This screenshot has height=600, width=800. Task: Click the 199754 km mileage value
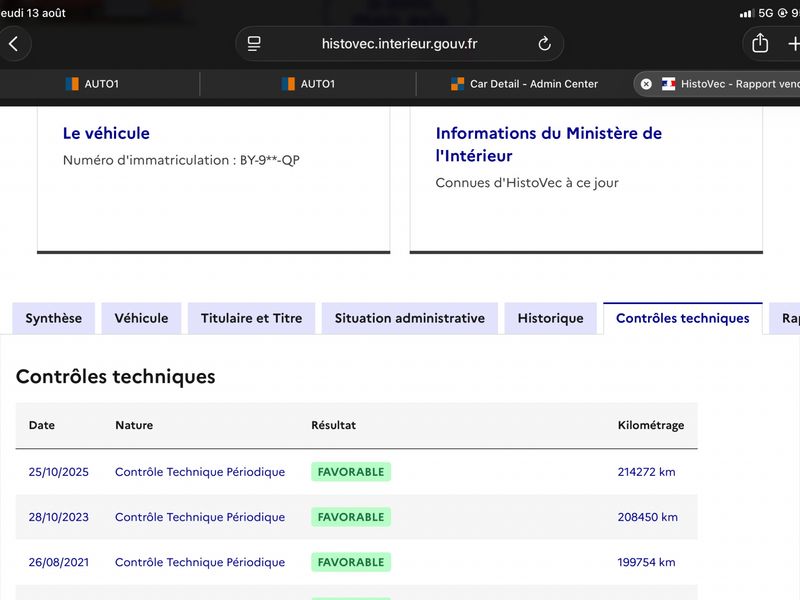tap(646, 562)
